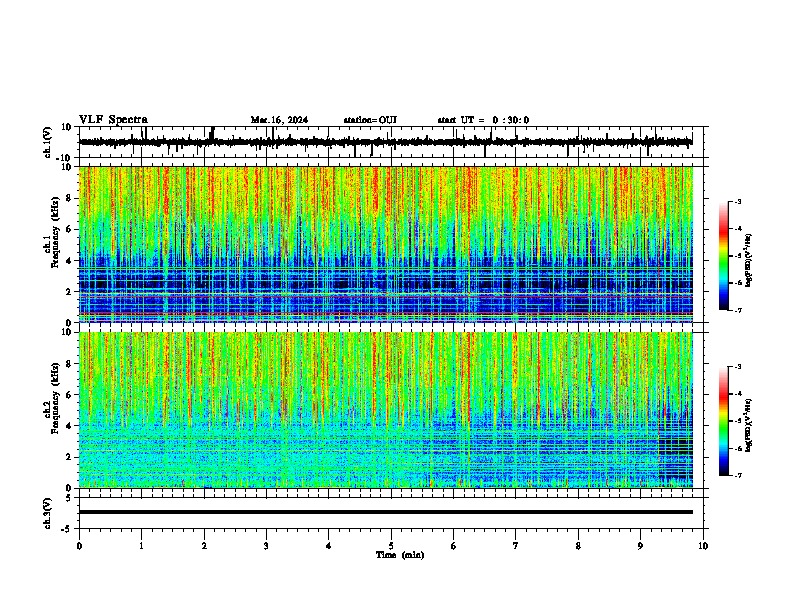
Task: Click the "-3" tick on the ch.1 color bar
Action: point(738,201)
